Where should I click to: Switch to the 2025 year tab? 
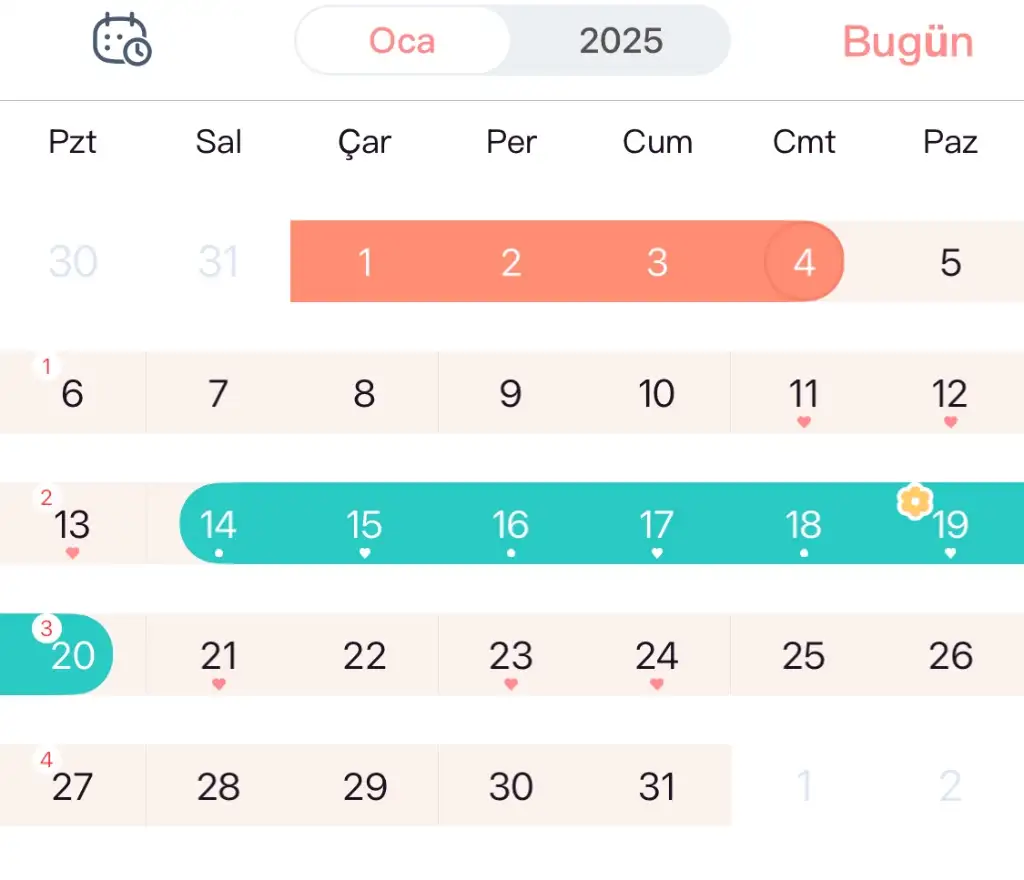pyautogui.click(x=621, y=41)
